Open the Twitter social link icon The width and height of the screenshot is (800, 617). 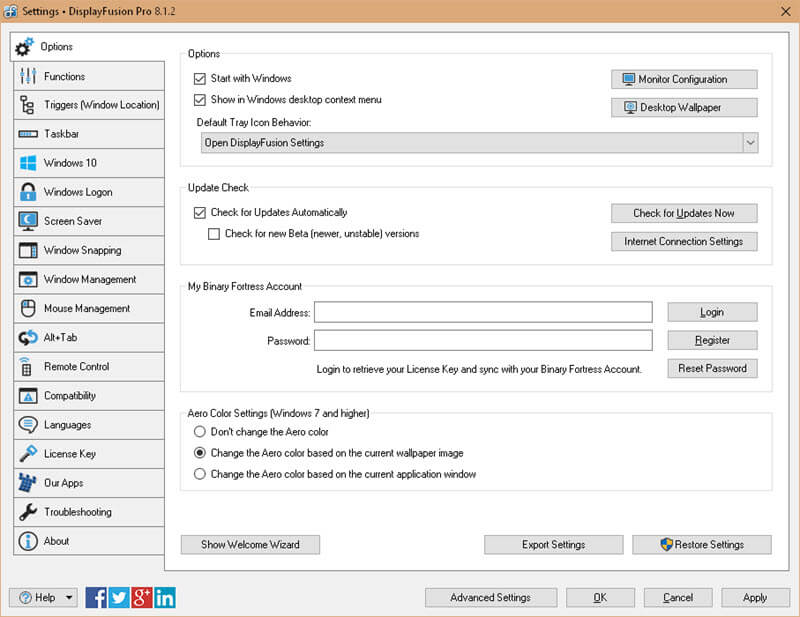pyautogui.click(x=119, y=598)
